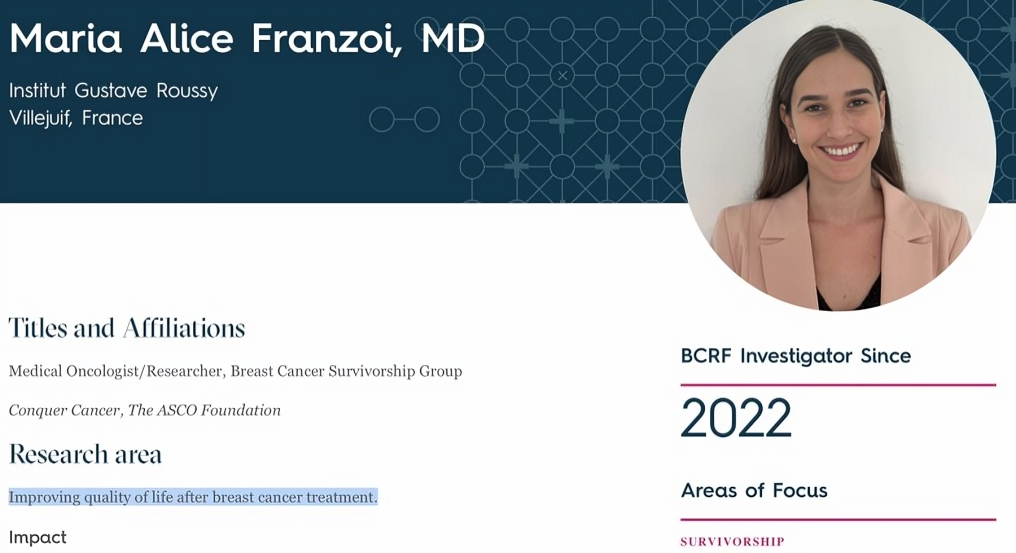Click the two-circle connector icon in banner

[404, 120]
